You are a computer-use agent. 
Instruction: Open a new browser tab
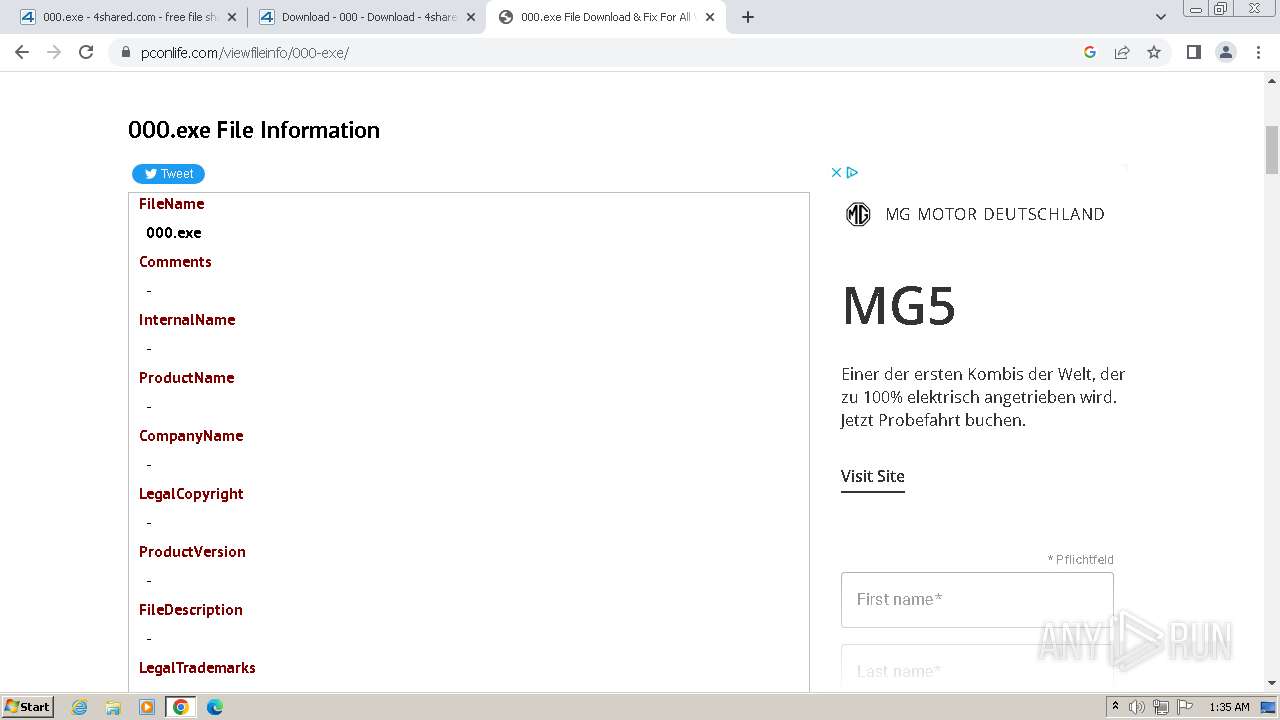pyautogui.click(x=747, y=17)
